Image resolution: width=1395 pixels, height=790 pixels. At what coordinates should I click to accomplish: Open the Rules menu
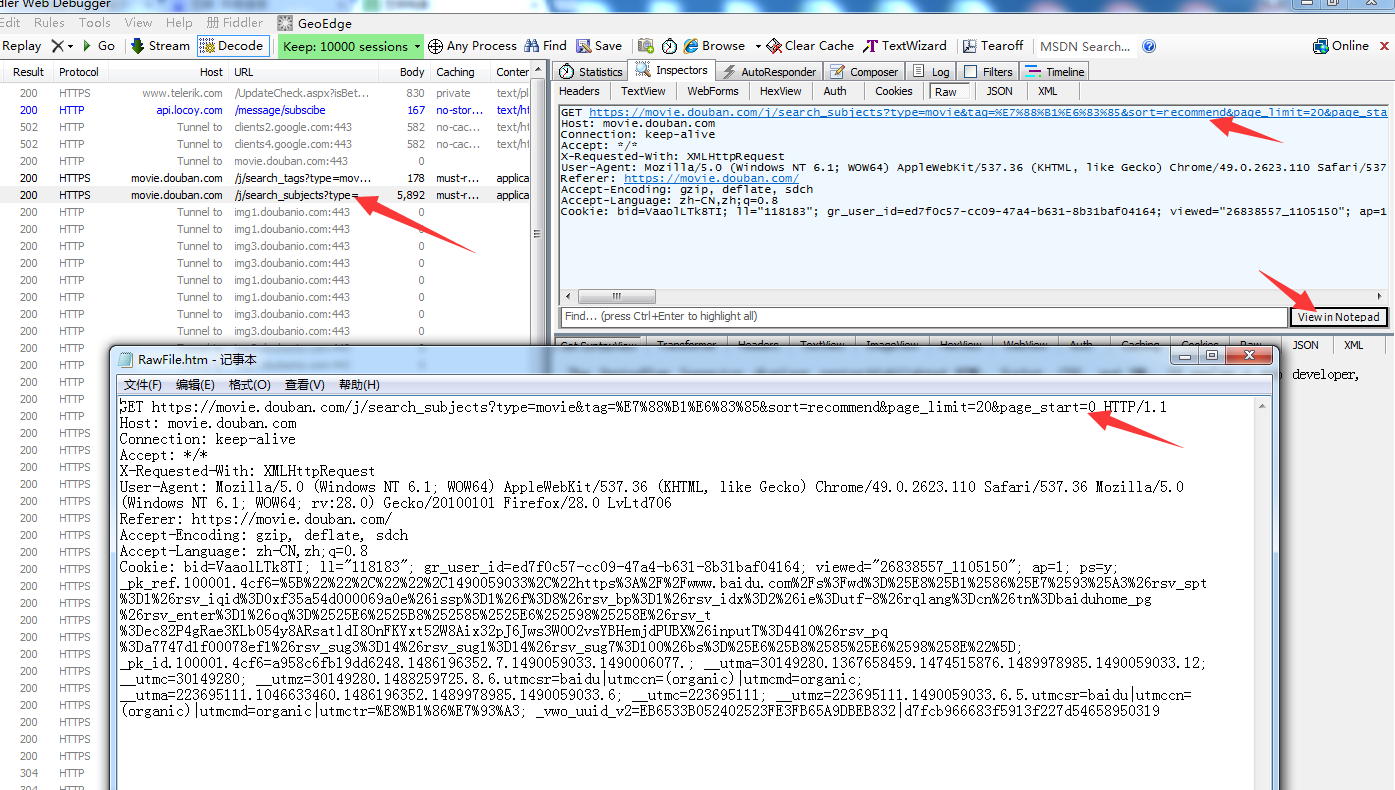point(49,22)
